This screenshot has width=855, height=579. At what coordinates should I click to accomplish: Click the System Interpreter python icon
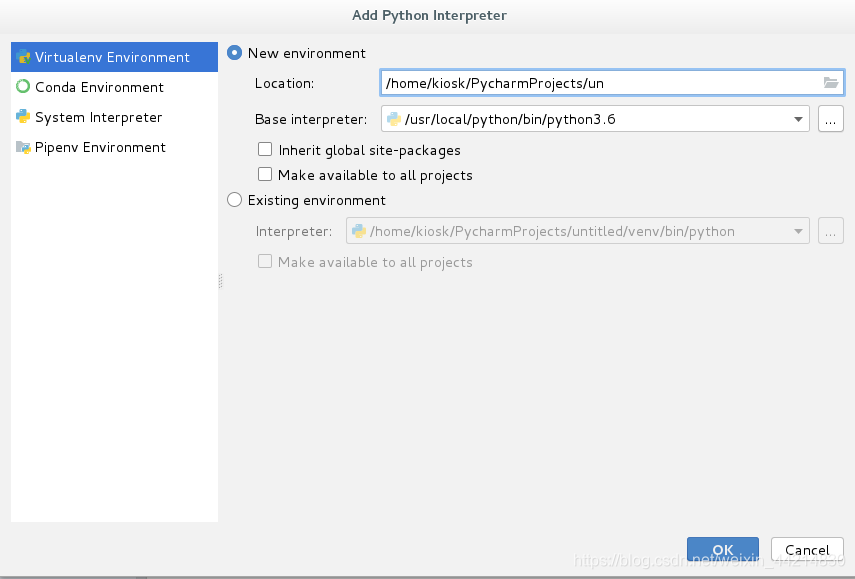tap(23, 116)
